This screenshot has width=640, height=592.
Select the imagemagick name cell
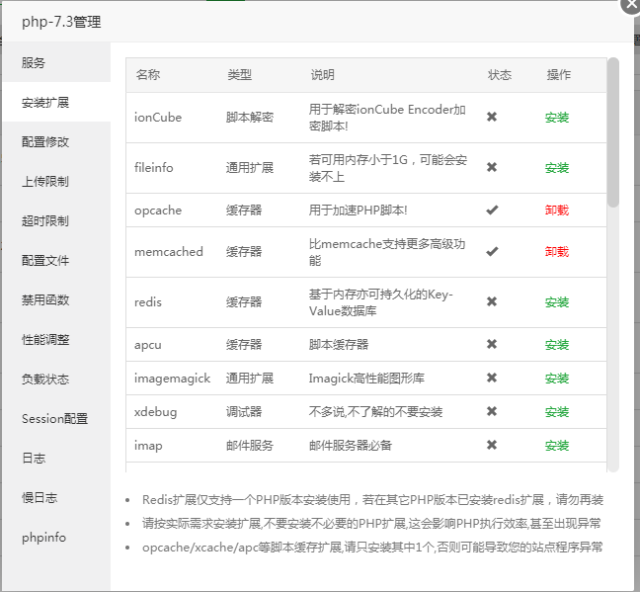[172, 378]
